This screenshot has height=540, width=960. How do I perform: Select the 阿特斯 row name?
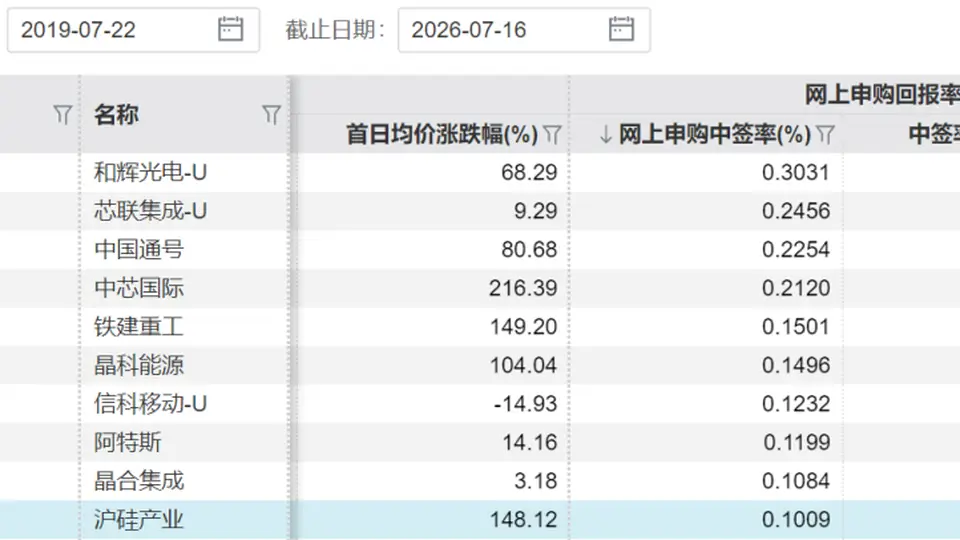[127, 442]
